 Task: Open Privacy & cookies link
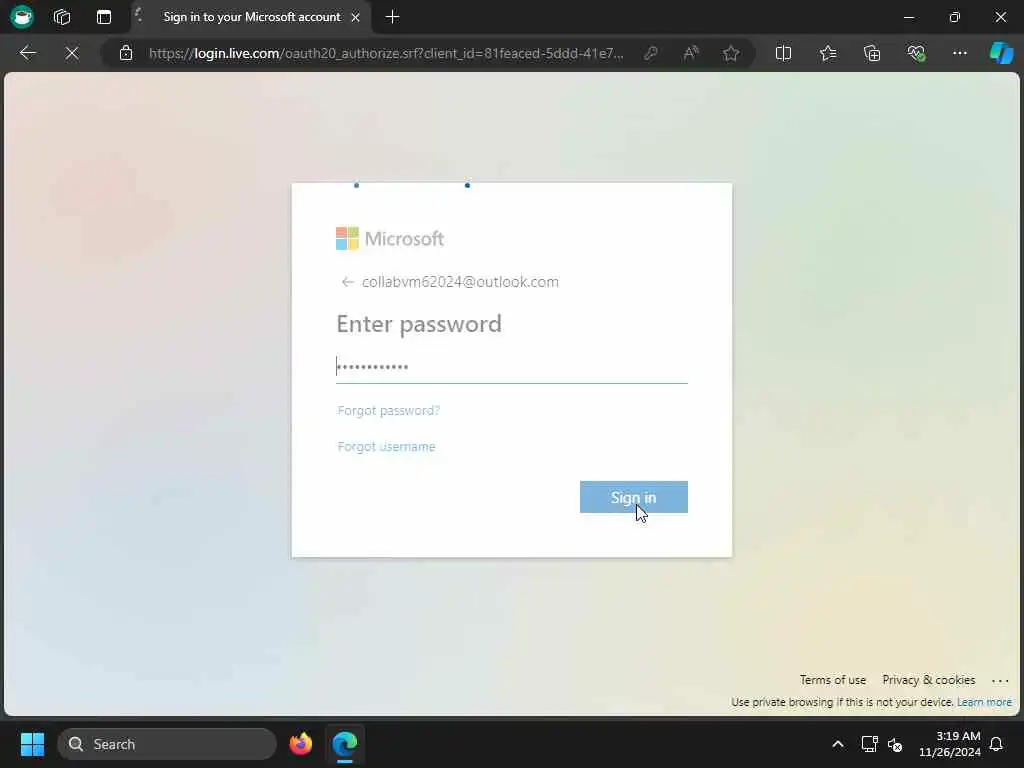(928, 680)
